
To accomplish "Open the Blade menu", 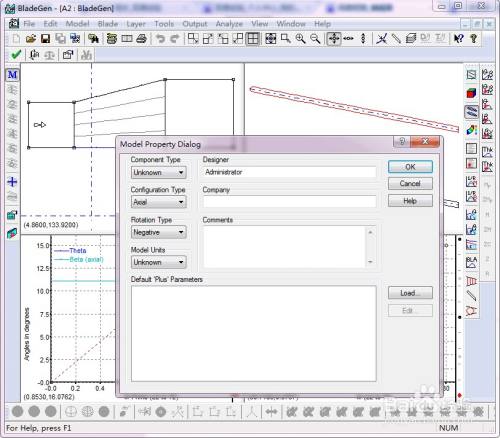I will tap(108, 24).
